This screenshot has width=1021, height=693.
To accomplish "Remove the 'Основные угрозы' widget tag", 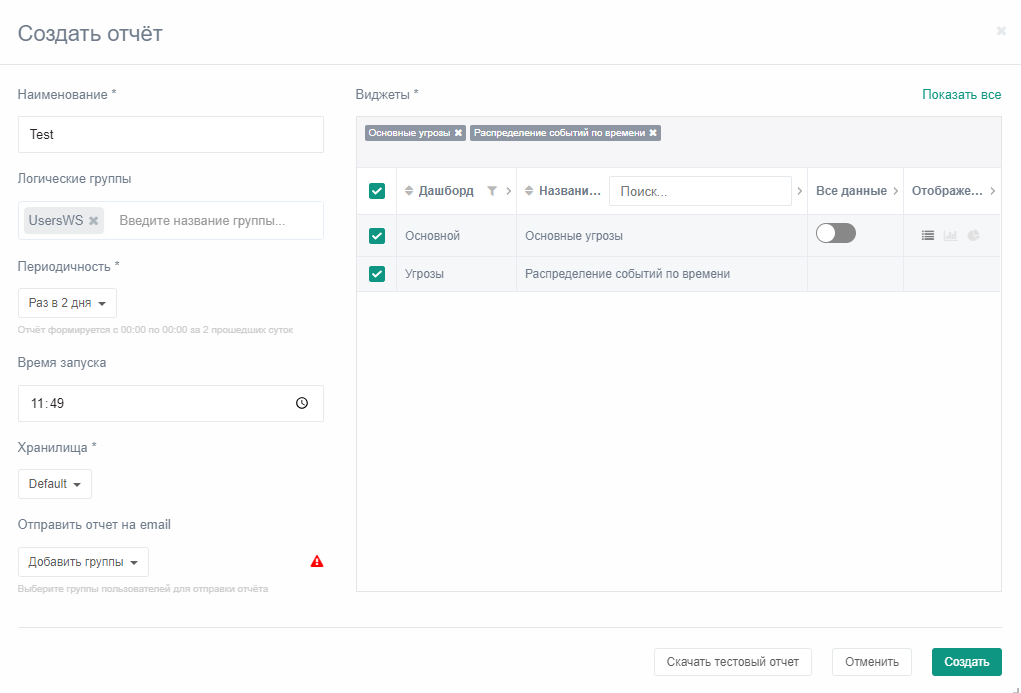I will click(x=458, y=133).
